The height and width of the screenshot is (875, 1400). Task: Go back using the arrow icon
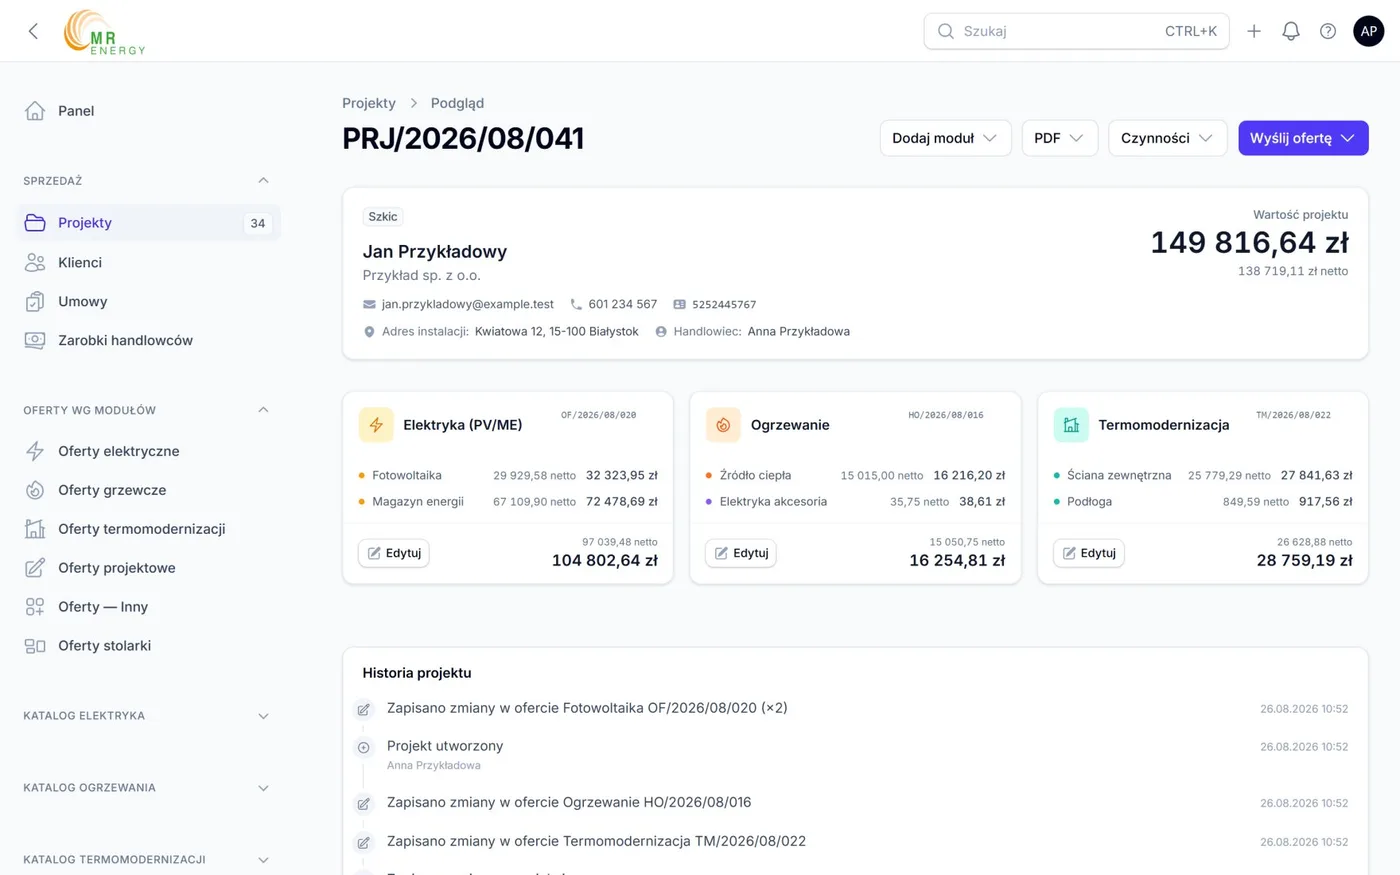tap(34, 31)
